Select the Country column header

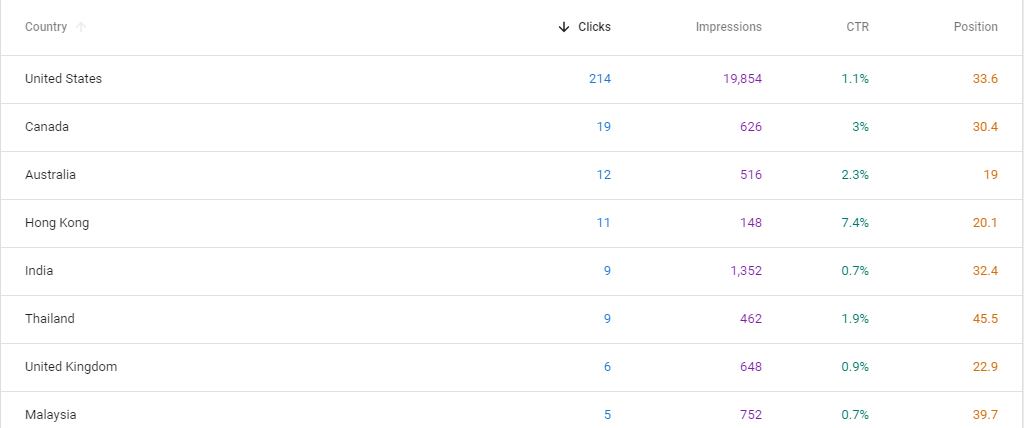pos(46,27)
